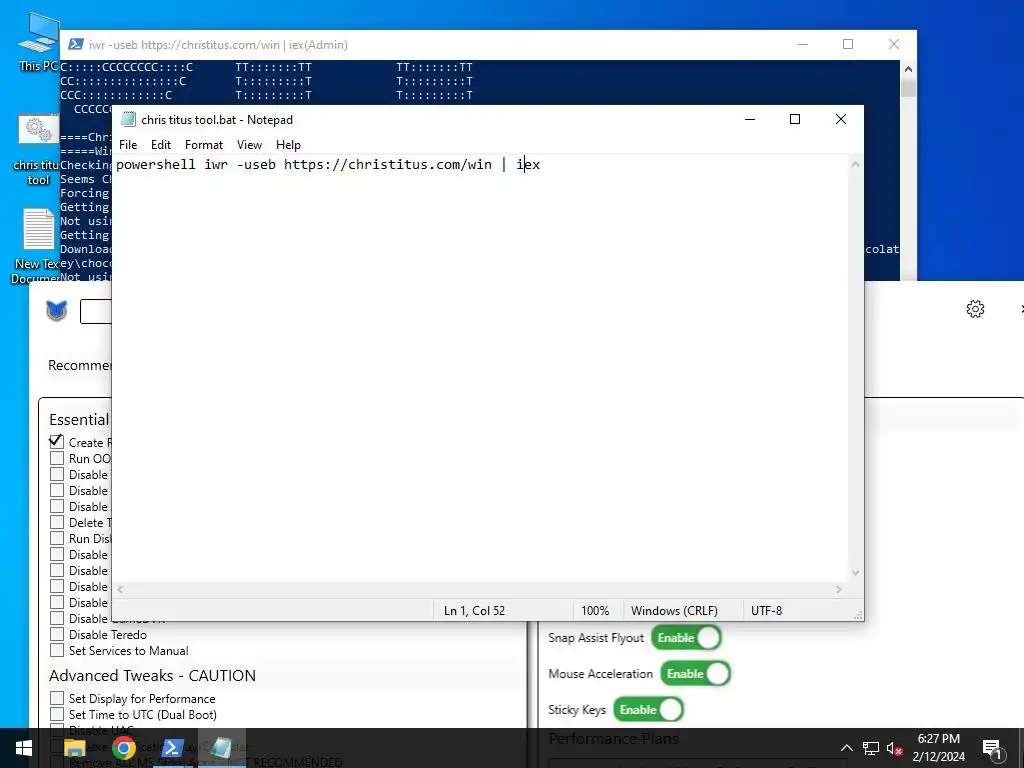Screen dimensions: 1024x768
Task: Switch to PowerShell on the taskbar
Action: [172, 748]
